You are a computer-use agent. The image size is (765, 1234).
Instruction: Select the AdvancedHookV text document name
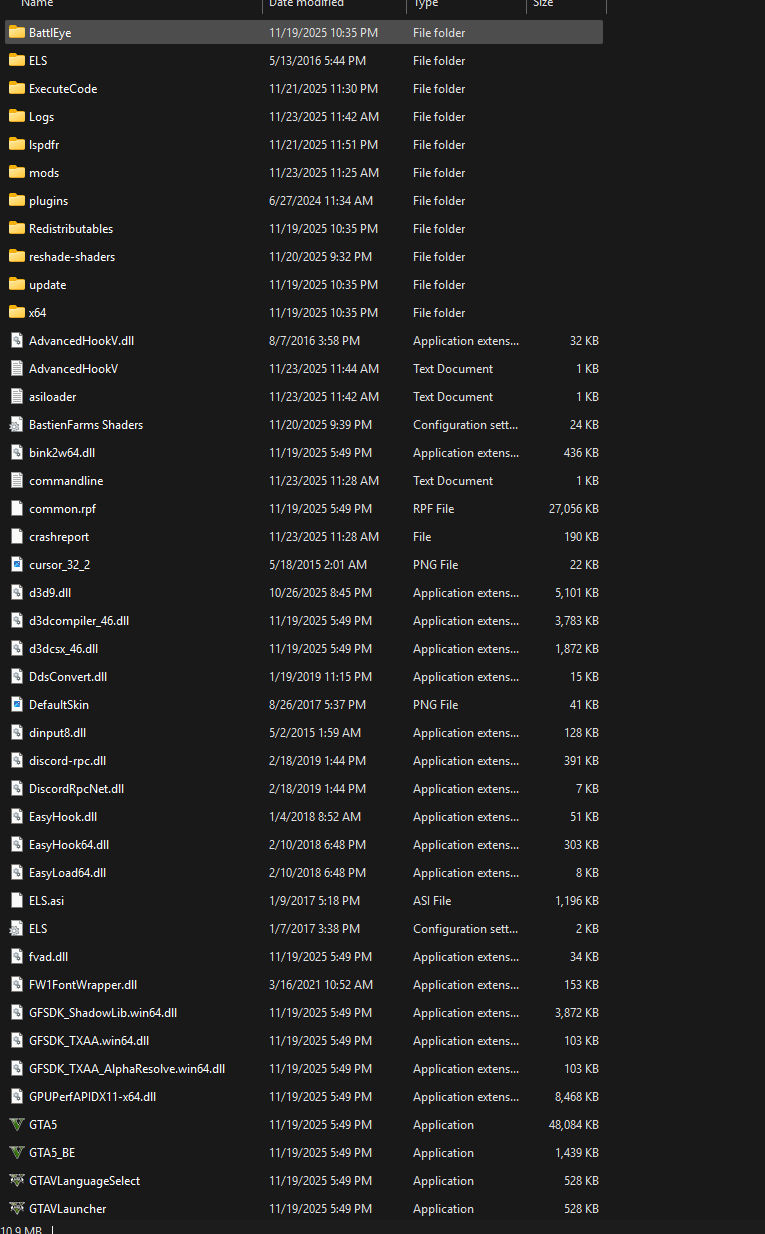pyautogui.click(x=73, y=369)
